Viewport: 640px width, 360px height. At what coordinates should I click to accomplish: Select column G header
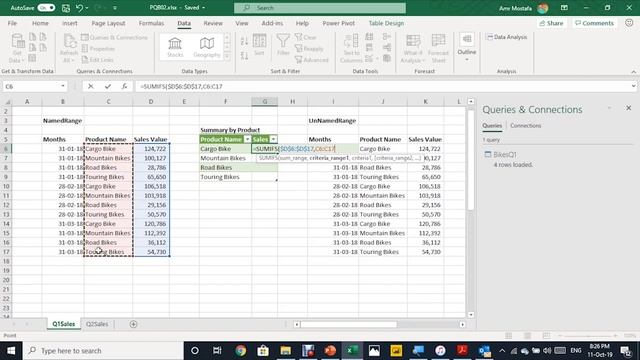(264, 101)
